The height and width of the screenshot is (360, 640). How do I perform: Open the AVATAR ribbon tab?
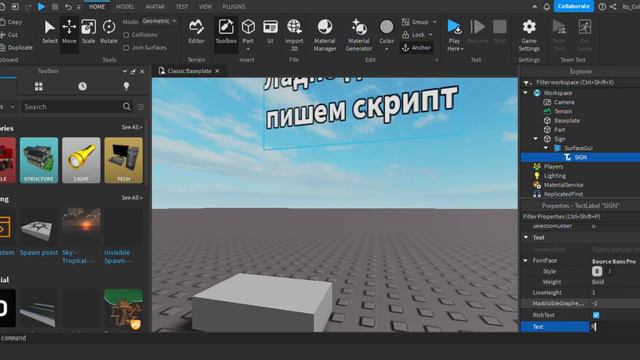point(155,7)
